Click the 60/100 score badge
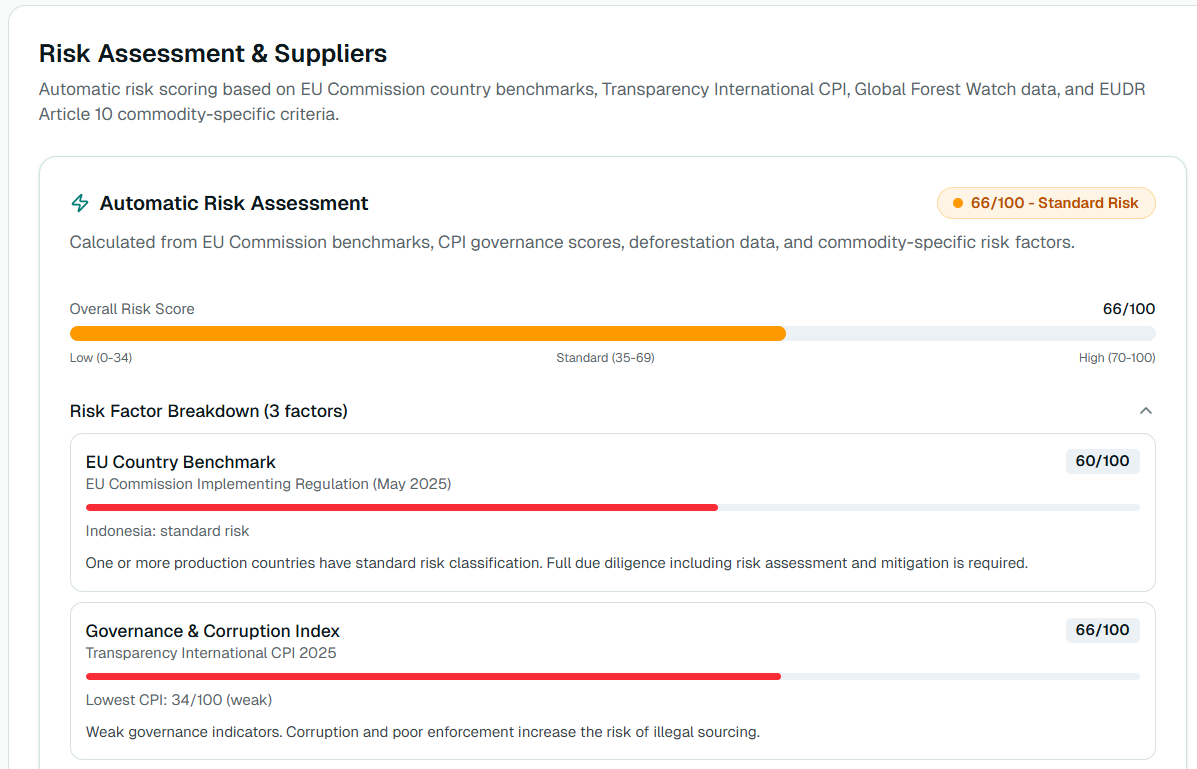1197x769 pixels. coord(1102,461)
